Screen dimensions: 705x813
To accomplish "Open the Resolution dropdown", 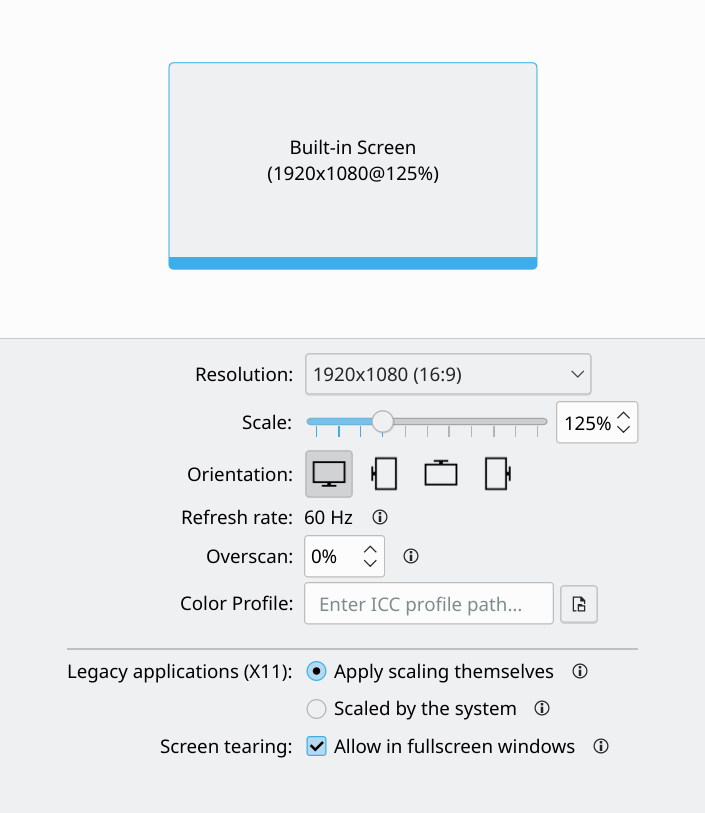I will 448,374.
